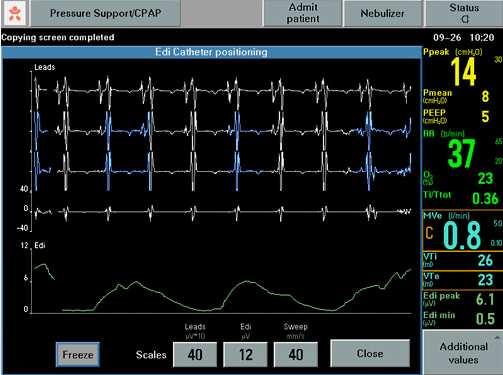Open the Pressure Support/CPAP mode menu
Screen dimensions: 503x375
[x=105, y=13]
